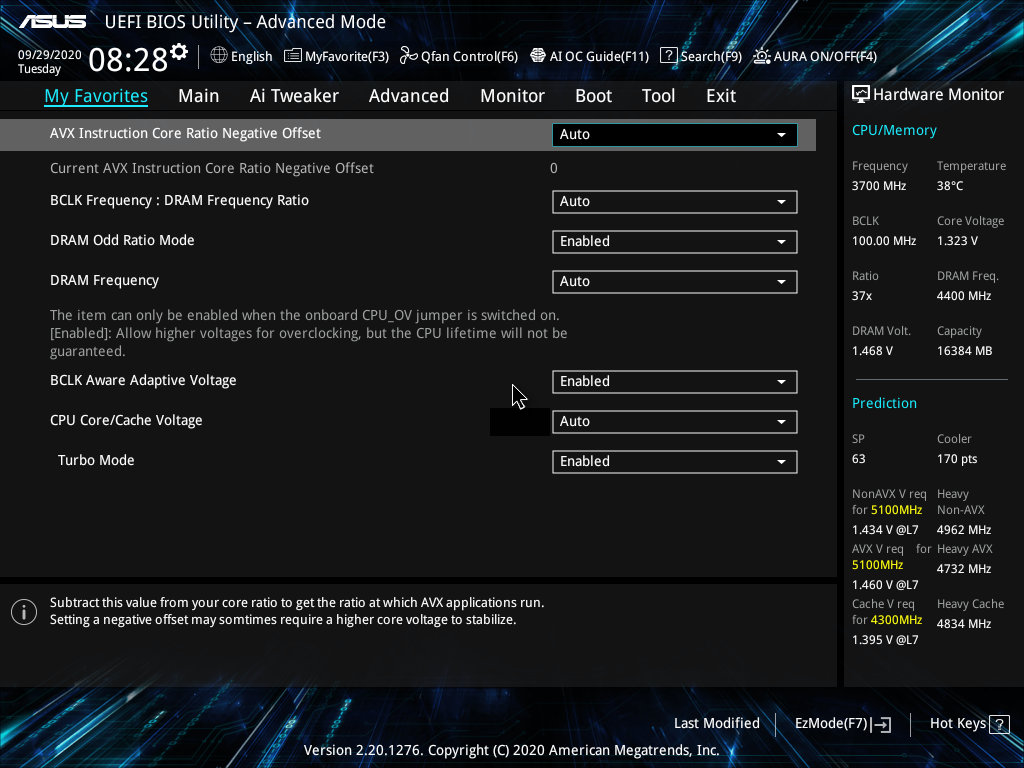Open Qfan Control(F6)

458,56
